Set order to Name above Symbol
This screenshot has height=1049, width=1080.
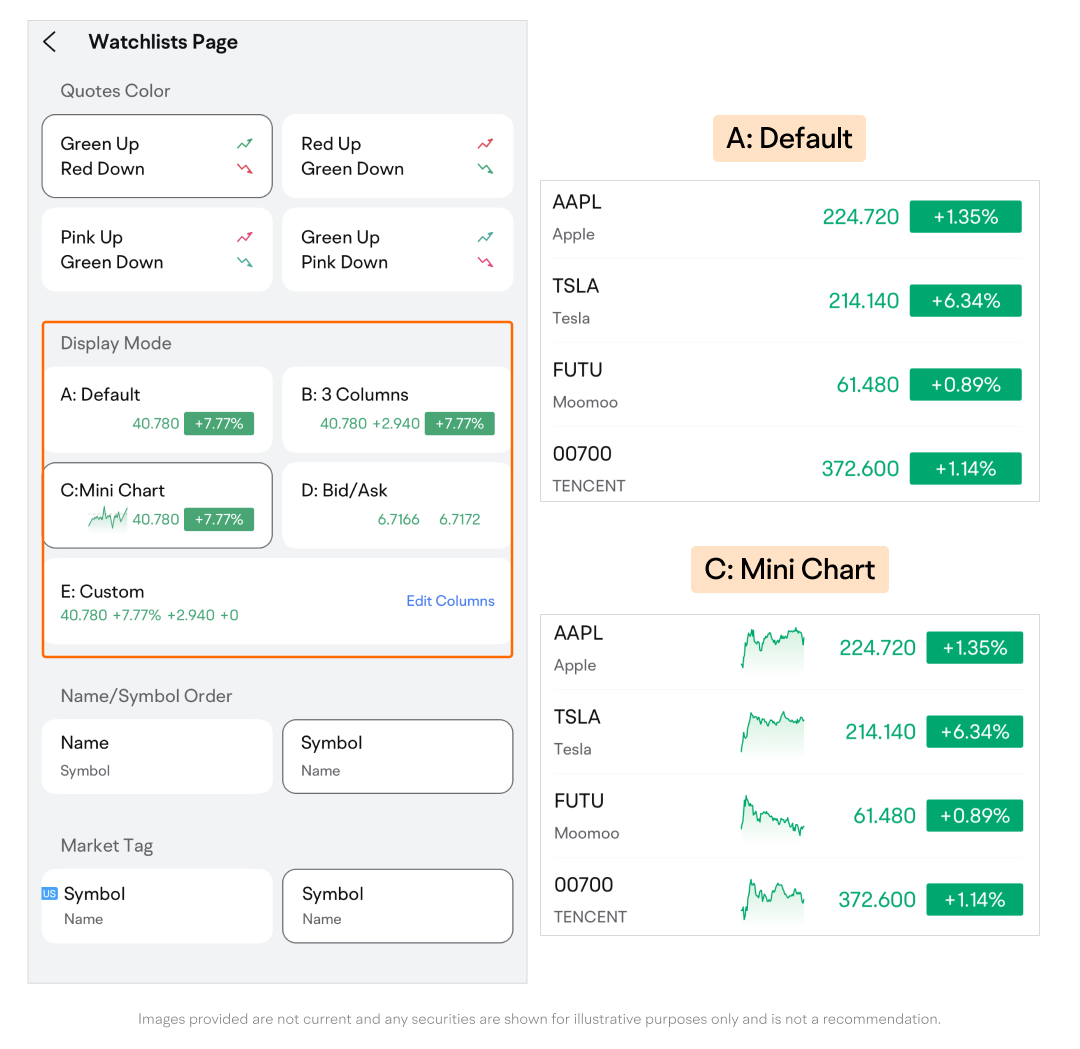157,756
